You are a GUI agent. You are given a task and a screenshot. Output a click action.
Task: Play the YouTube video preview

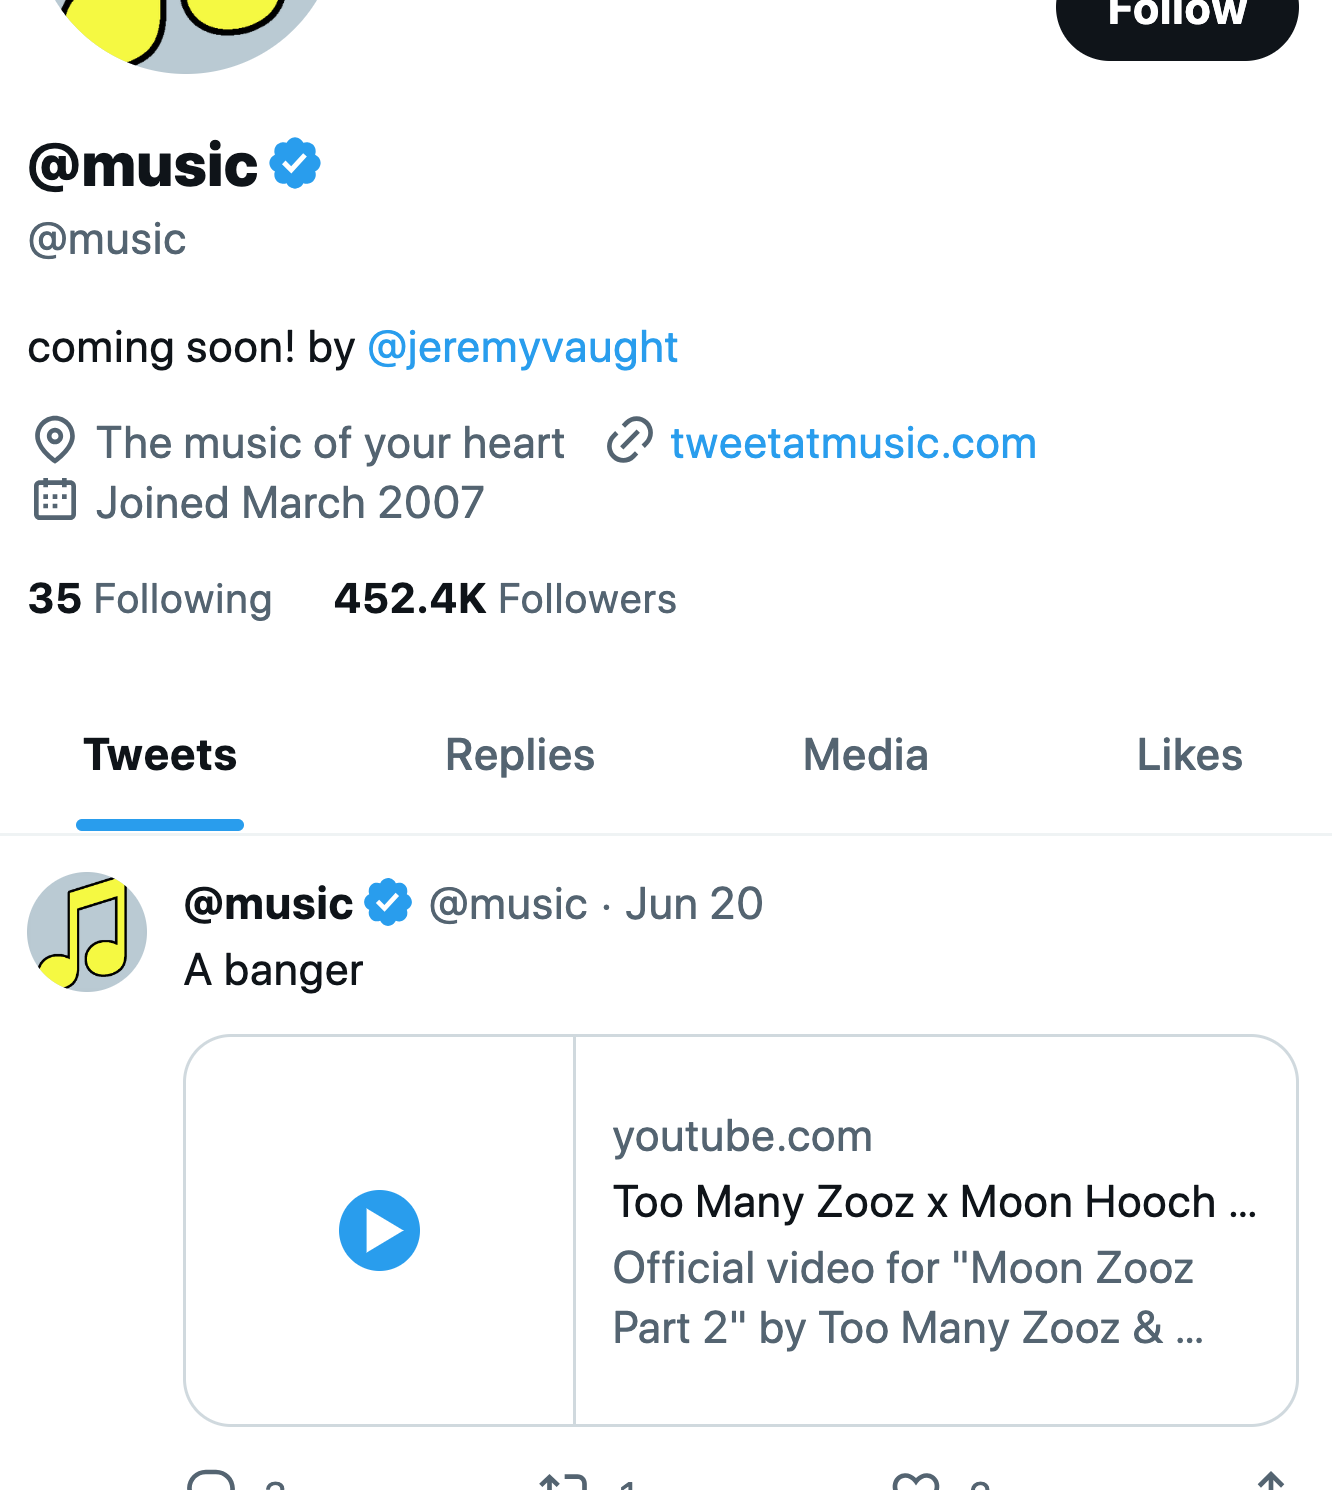379,1231
